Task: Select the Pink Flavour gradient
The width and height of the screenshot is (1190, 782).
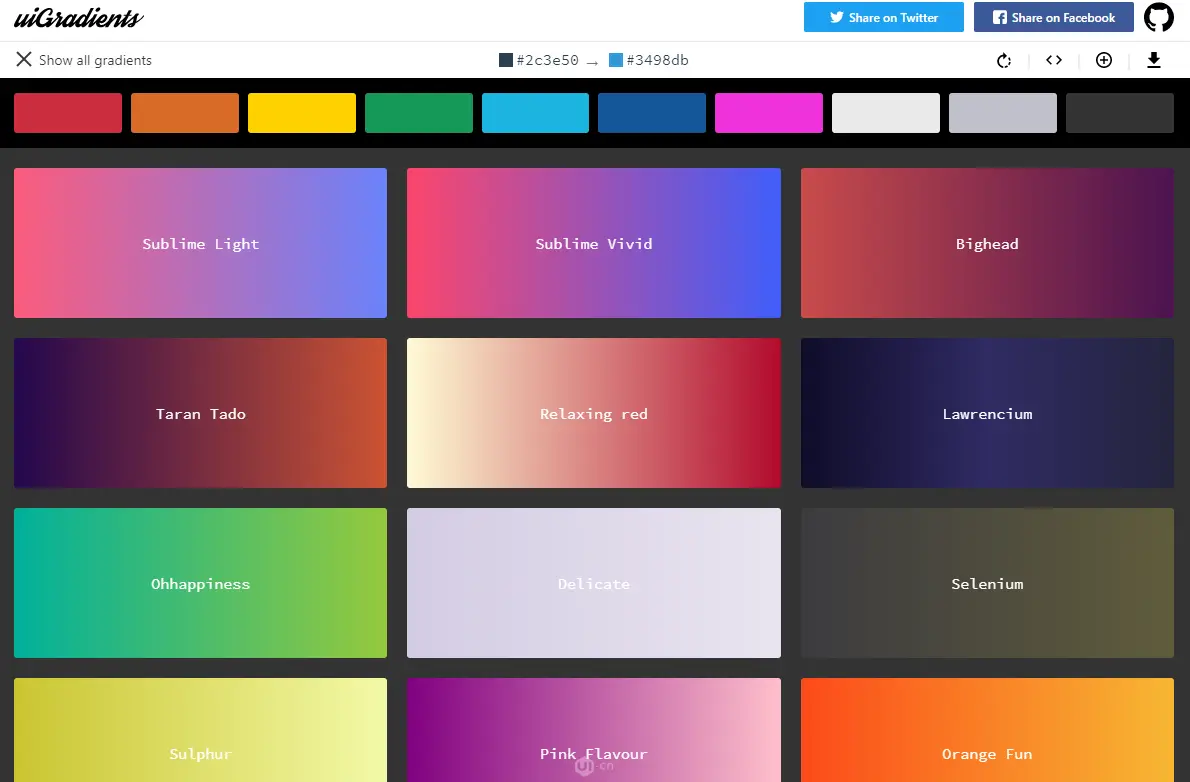Action: pyautogui.click(x=593, y=730)
